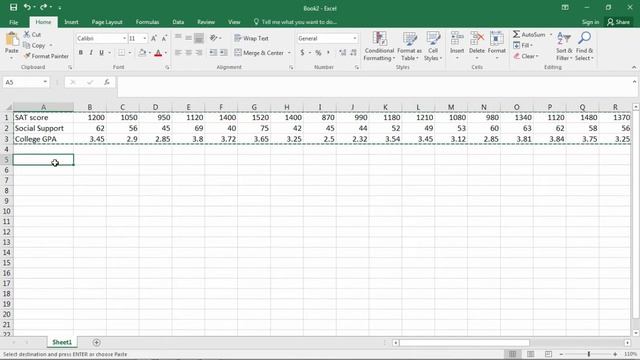Click the Save icon in title bar
This screenshot has width=640, height=360.
13,7
